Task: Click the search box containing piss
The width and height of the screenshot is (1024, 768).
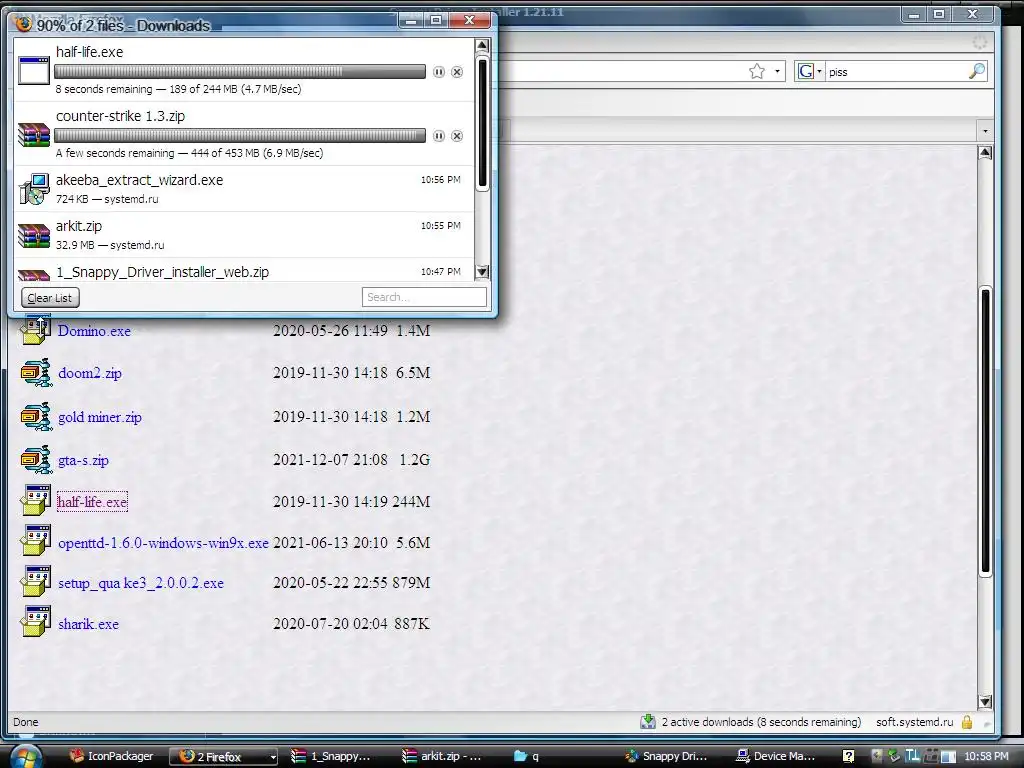Action: click(897, 72)
